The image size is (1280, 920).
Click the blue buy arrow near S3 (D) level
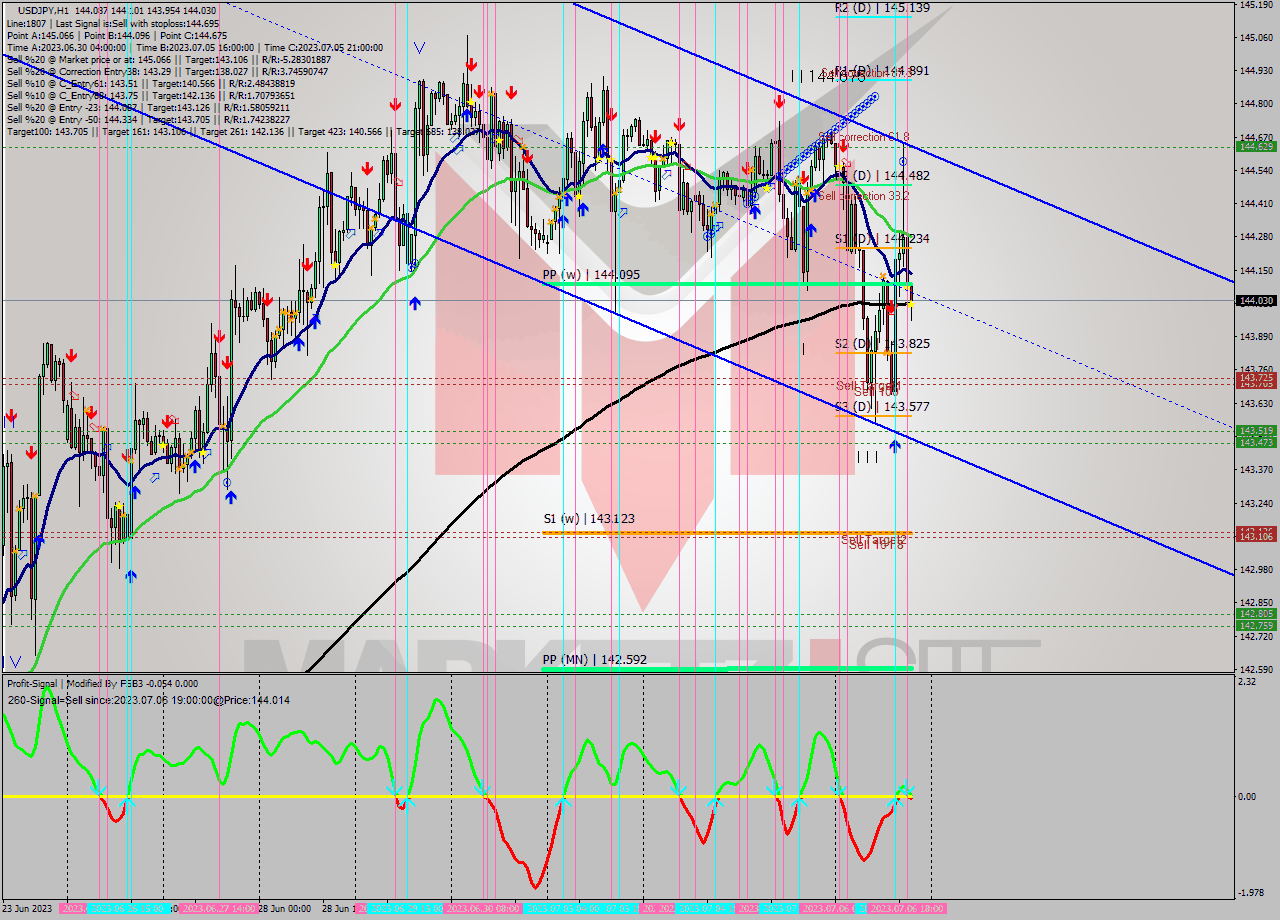[x=896, y=443]
